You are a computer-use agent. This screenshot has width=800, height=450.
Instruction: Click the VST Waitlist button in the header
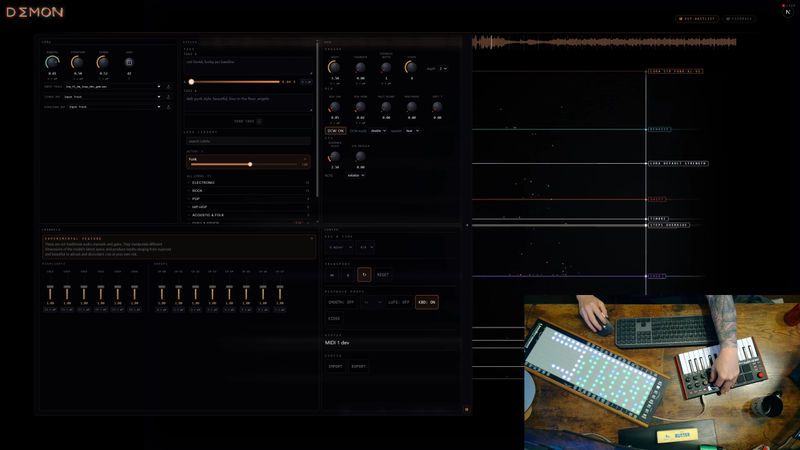click(x=697, y=19)
